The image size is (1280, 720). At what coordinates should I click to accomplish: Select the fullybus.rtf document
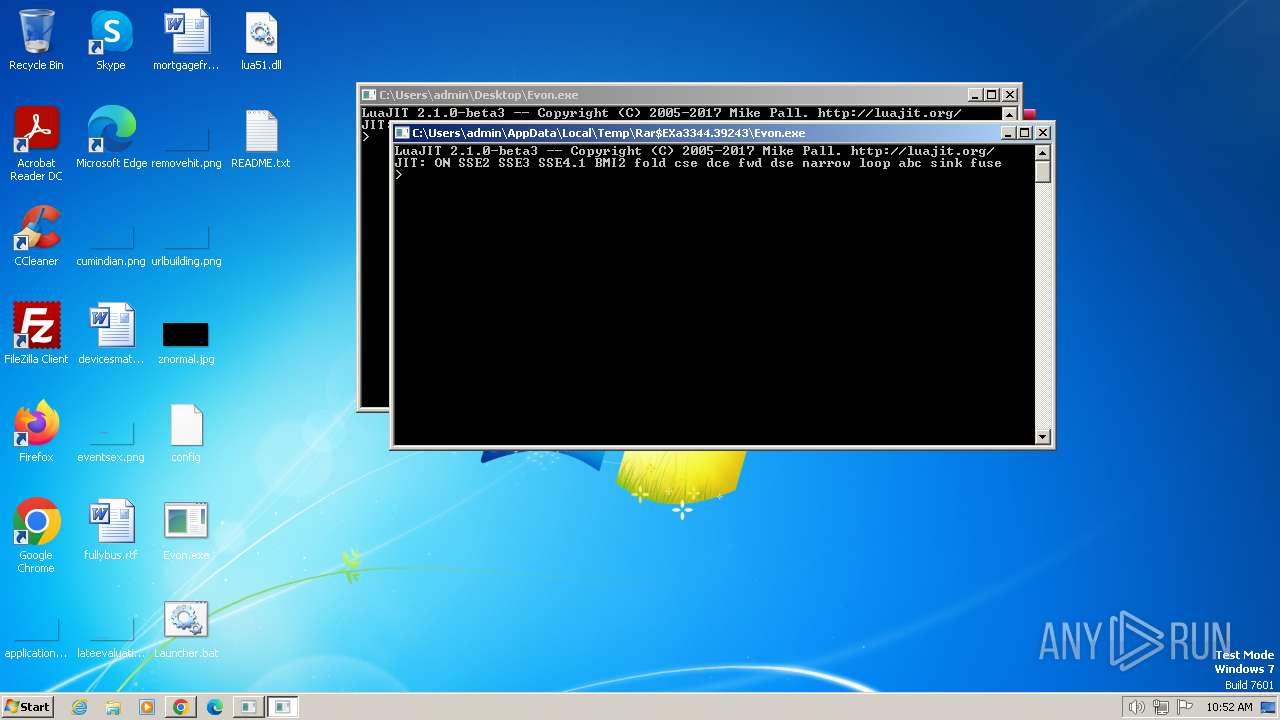click(111, 530)
